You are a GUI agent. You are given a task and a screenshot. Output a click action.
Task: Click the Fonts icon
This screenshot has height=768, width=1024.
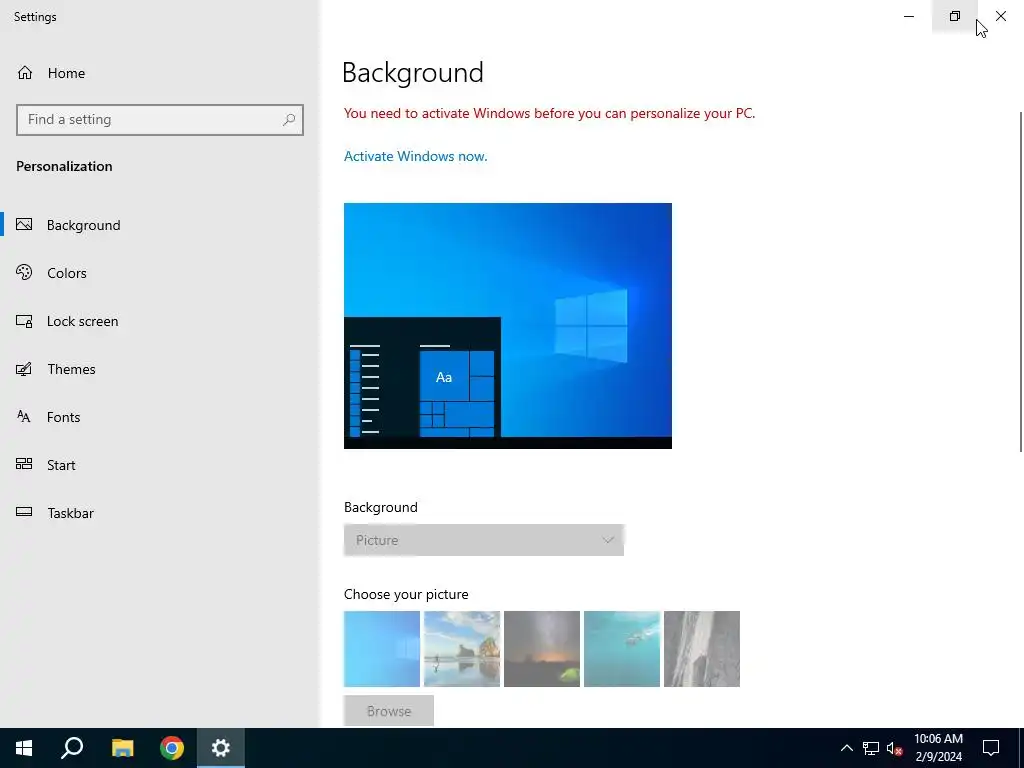pos(24,417)
